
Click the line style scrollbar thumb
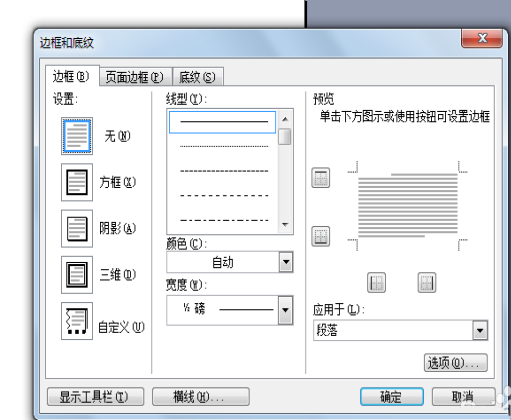coord(285,136)
